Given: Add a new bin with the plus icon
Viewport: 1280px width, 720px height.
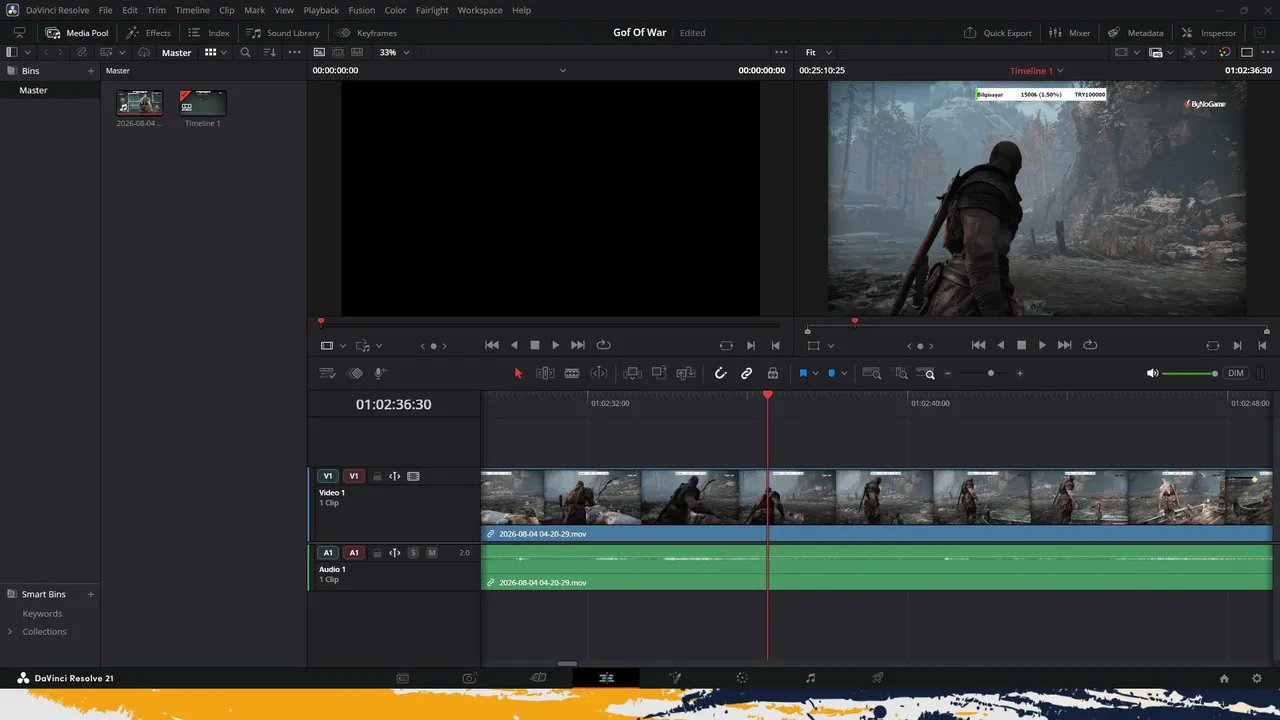Looking at the screenshot, I should pyautogui.click(x=90, y=71).
